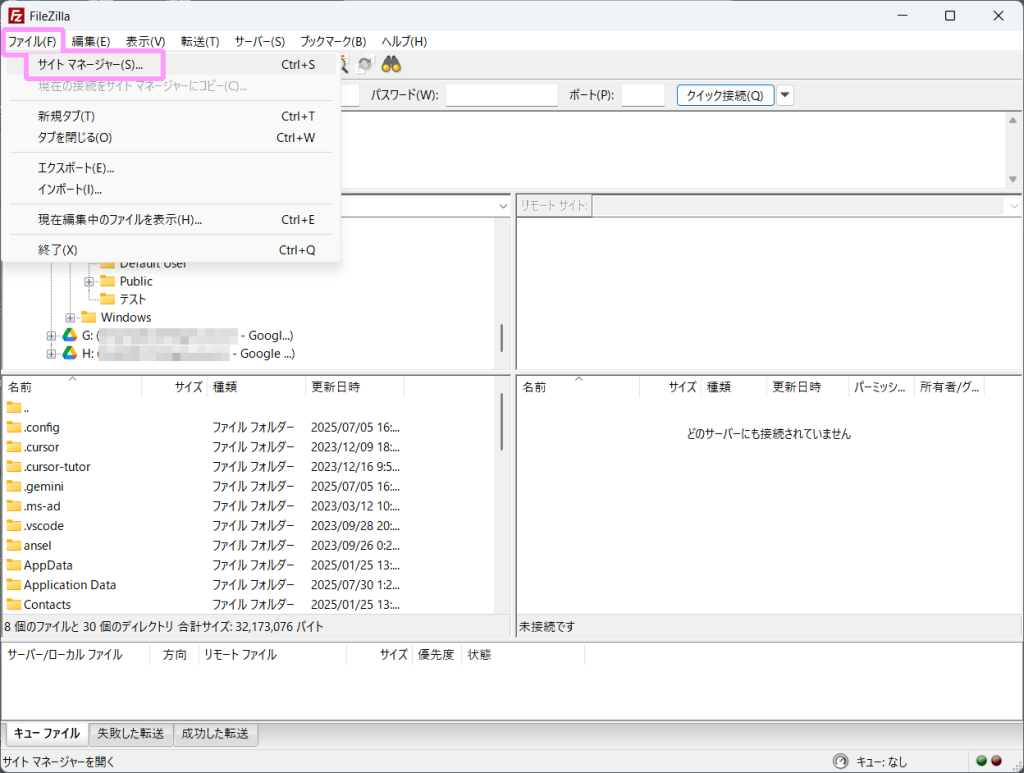
Task: Select the ansel folder row
Action: point(248,545)
